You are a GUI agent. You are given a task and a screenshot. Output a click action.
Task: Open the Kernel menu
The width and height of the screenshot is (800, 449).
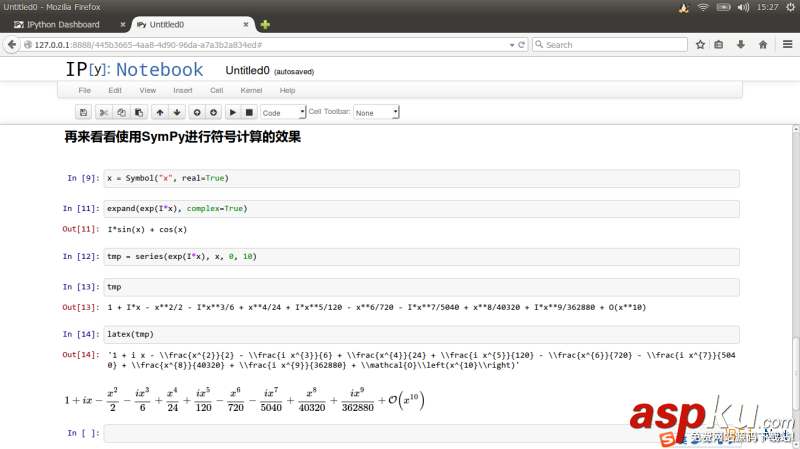point(251,90)
